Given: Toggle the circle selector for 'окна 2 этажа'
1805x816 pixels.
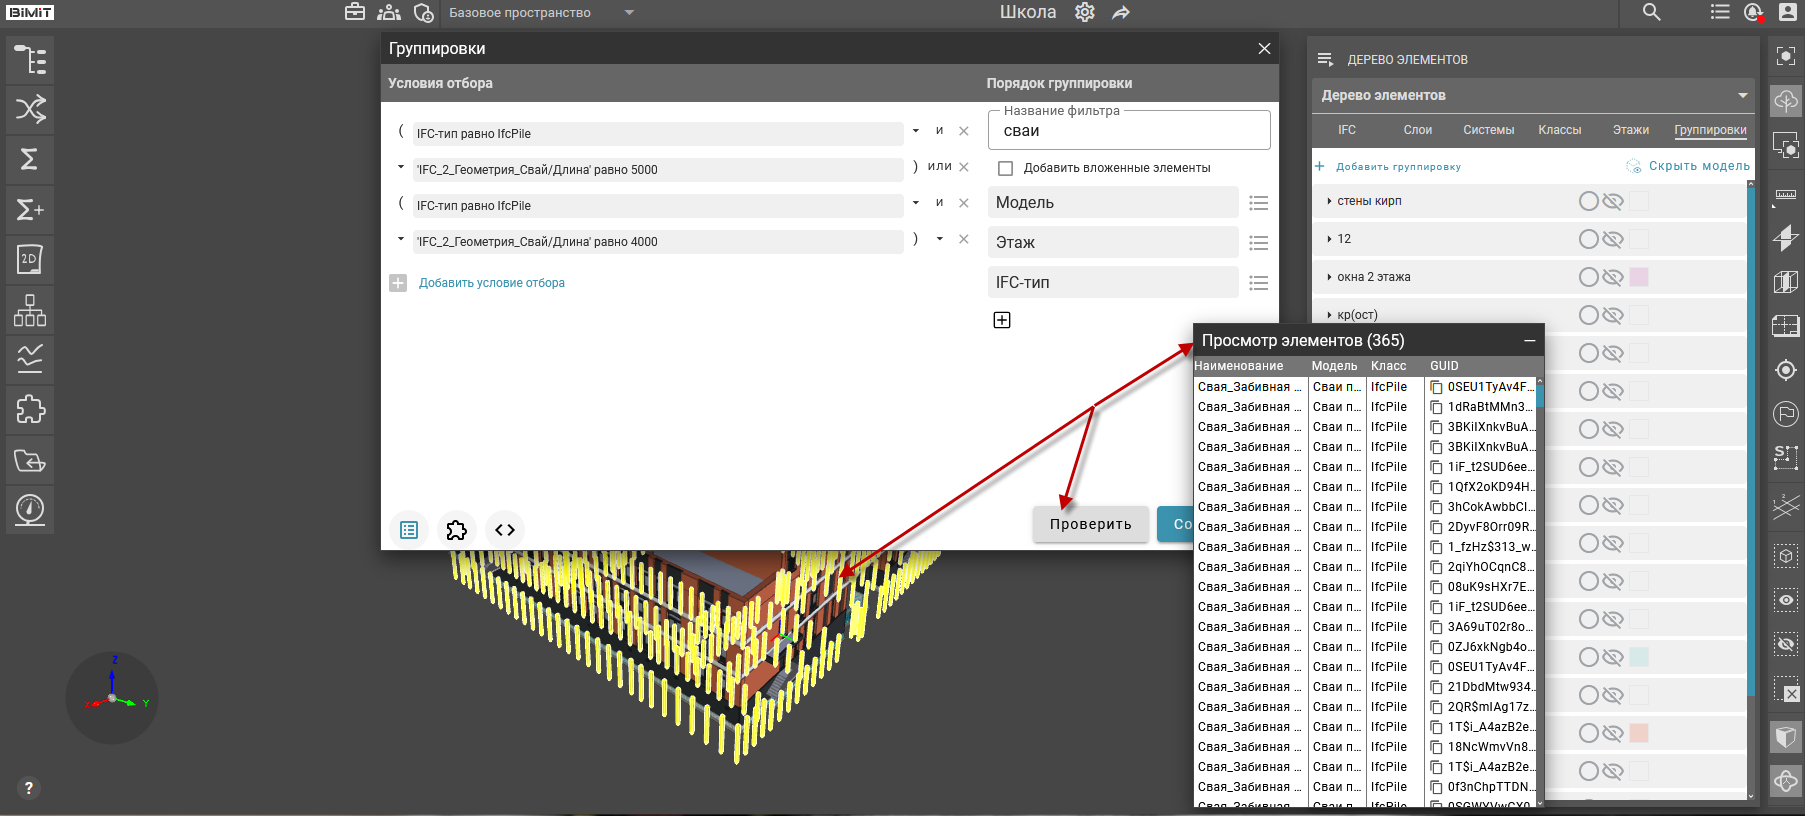Looking at the screenshot, I should pyautogui.click(x=1588, y=277).
